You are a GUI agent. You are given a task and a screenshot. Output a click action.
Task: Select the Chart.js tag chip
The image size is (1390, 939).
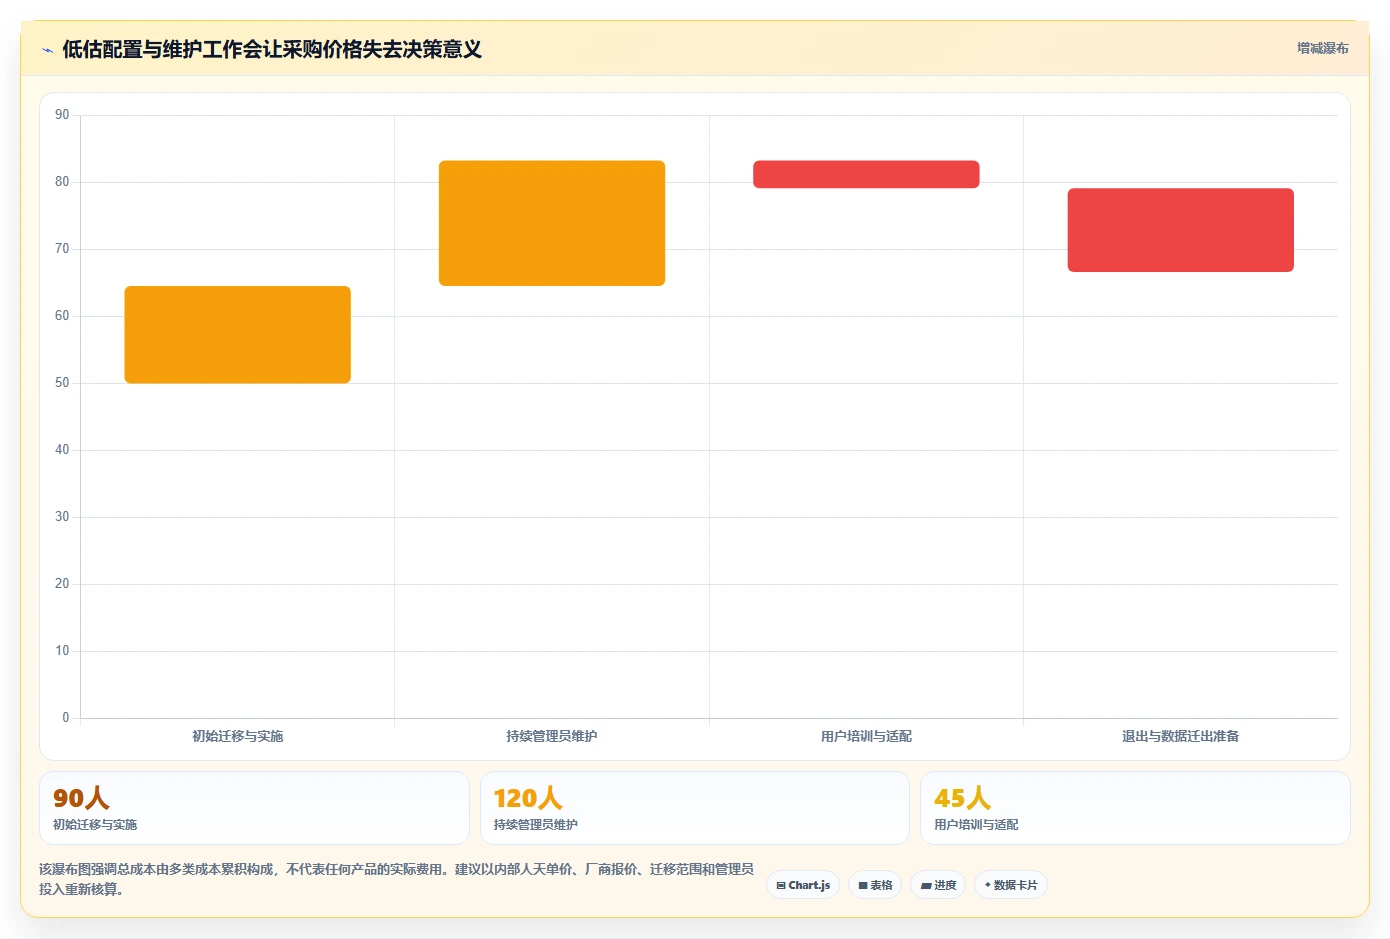tap(803, 885)
